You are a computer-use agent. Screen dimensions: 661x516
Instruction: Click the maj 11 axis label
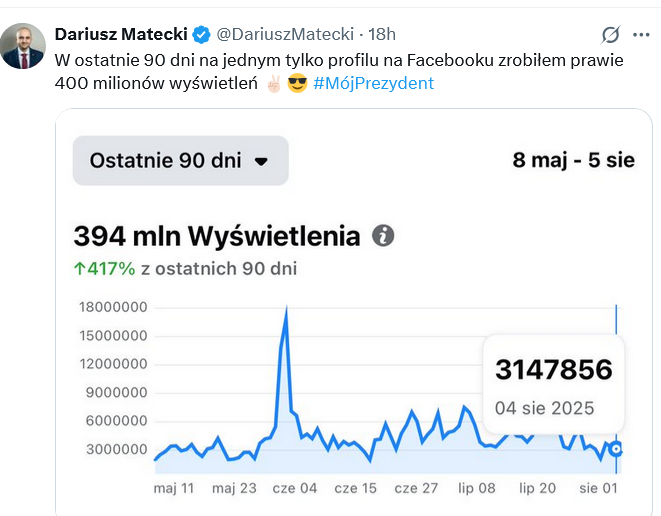coord(173,488)
